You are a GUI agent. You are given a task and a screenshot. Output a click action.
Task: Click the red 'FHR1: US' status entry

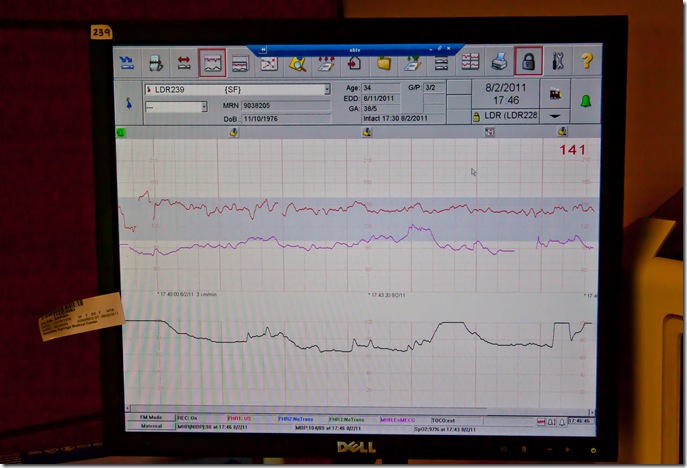pos(239,418)
